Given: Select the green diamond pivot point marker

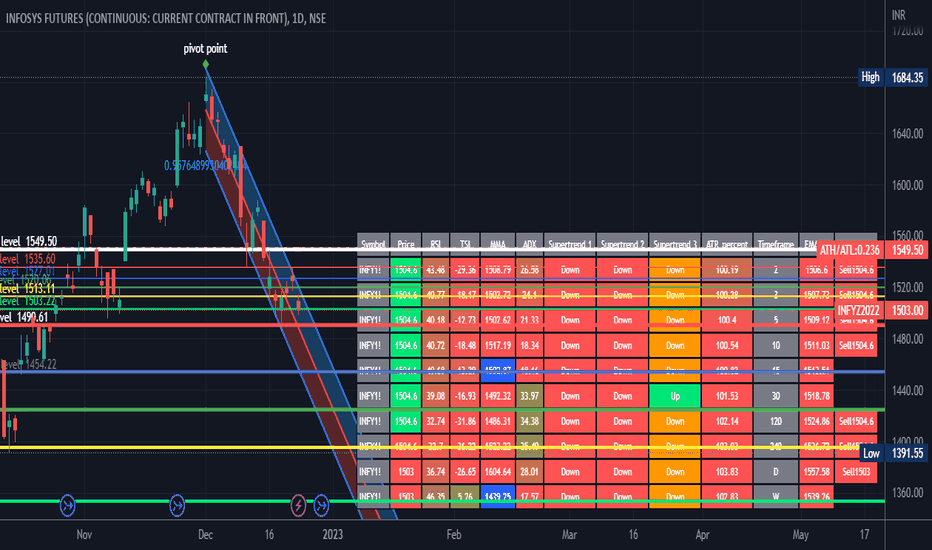Looking at the screenshot, I should [206, 64].
